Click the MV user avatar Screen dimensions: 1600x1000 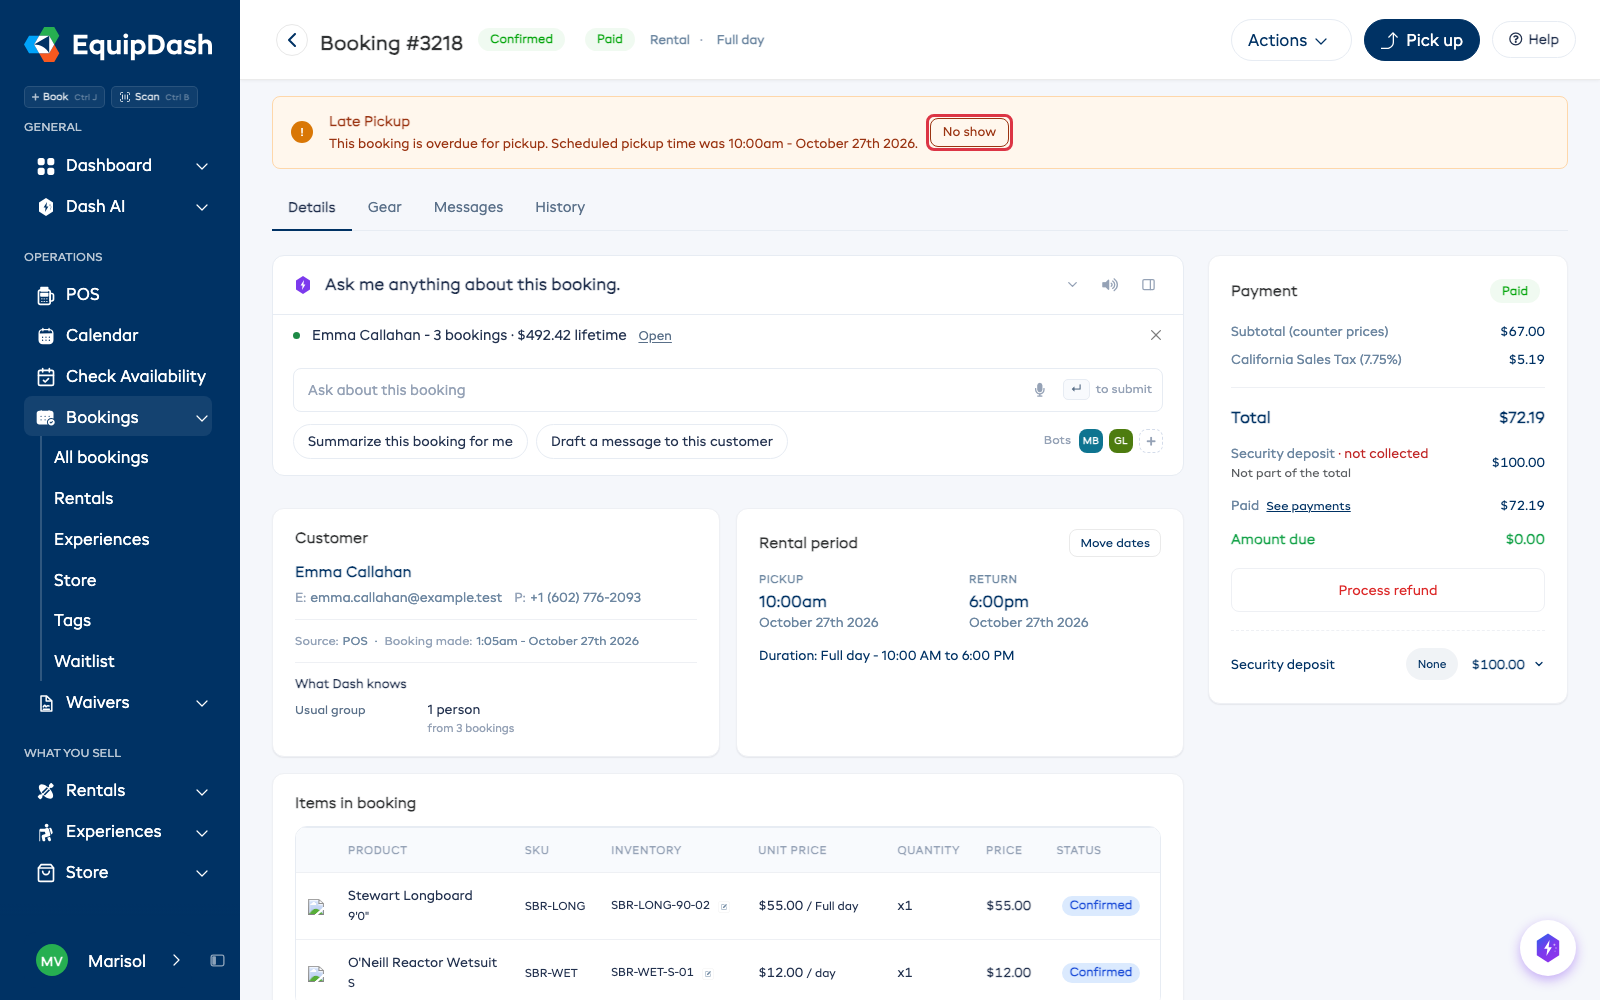[52, 961]
